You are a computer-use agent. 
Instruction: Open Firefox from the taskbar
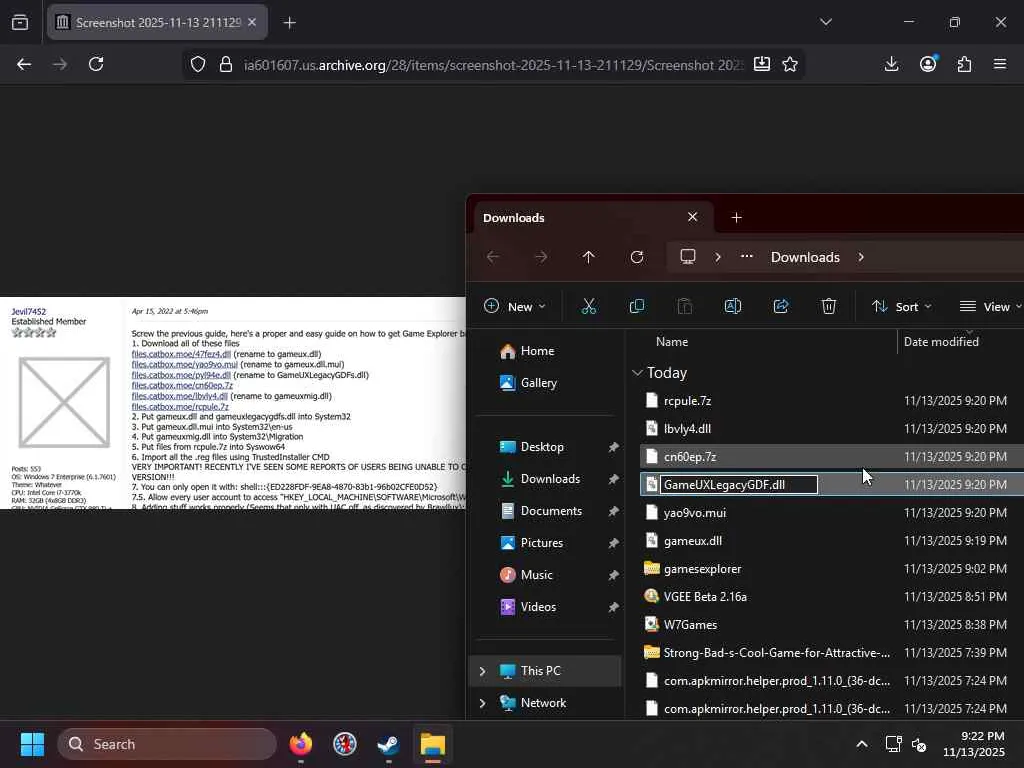point(301,744)
